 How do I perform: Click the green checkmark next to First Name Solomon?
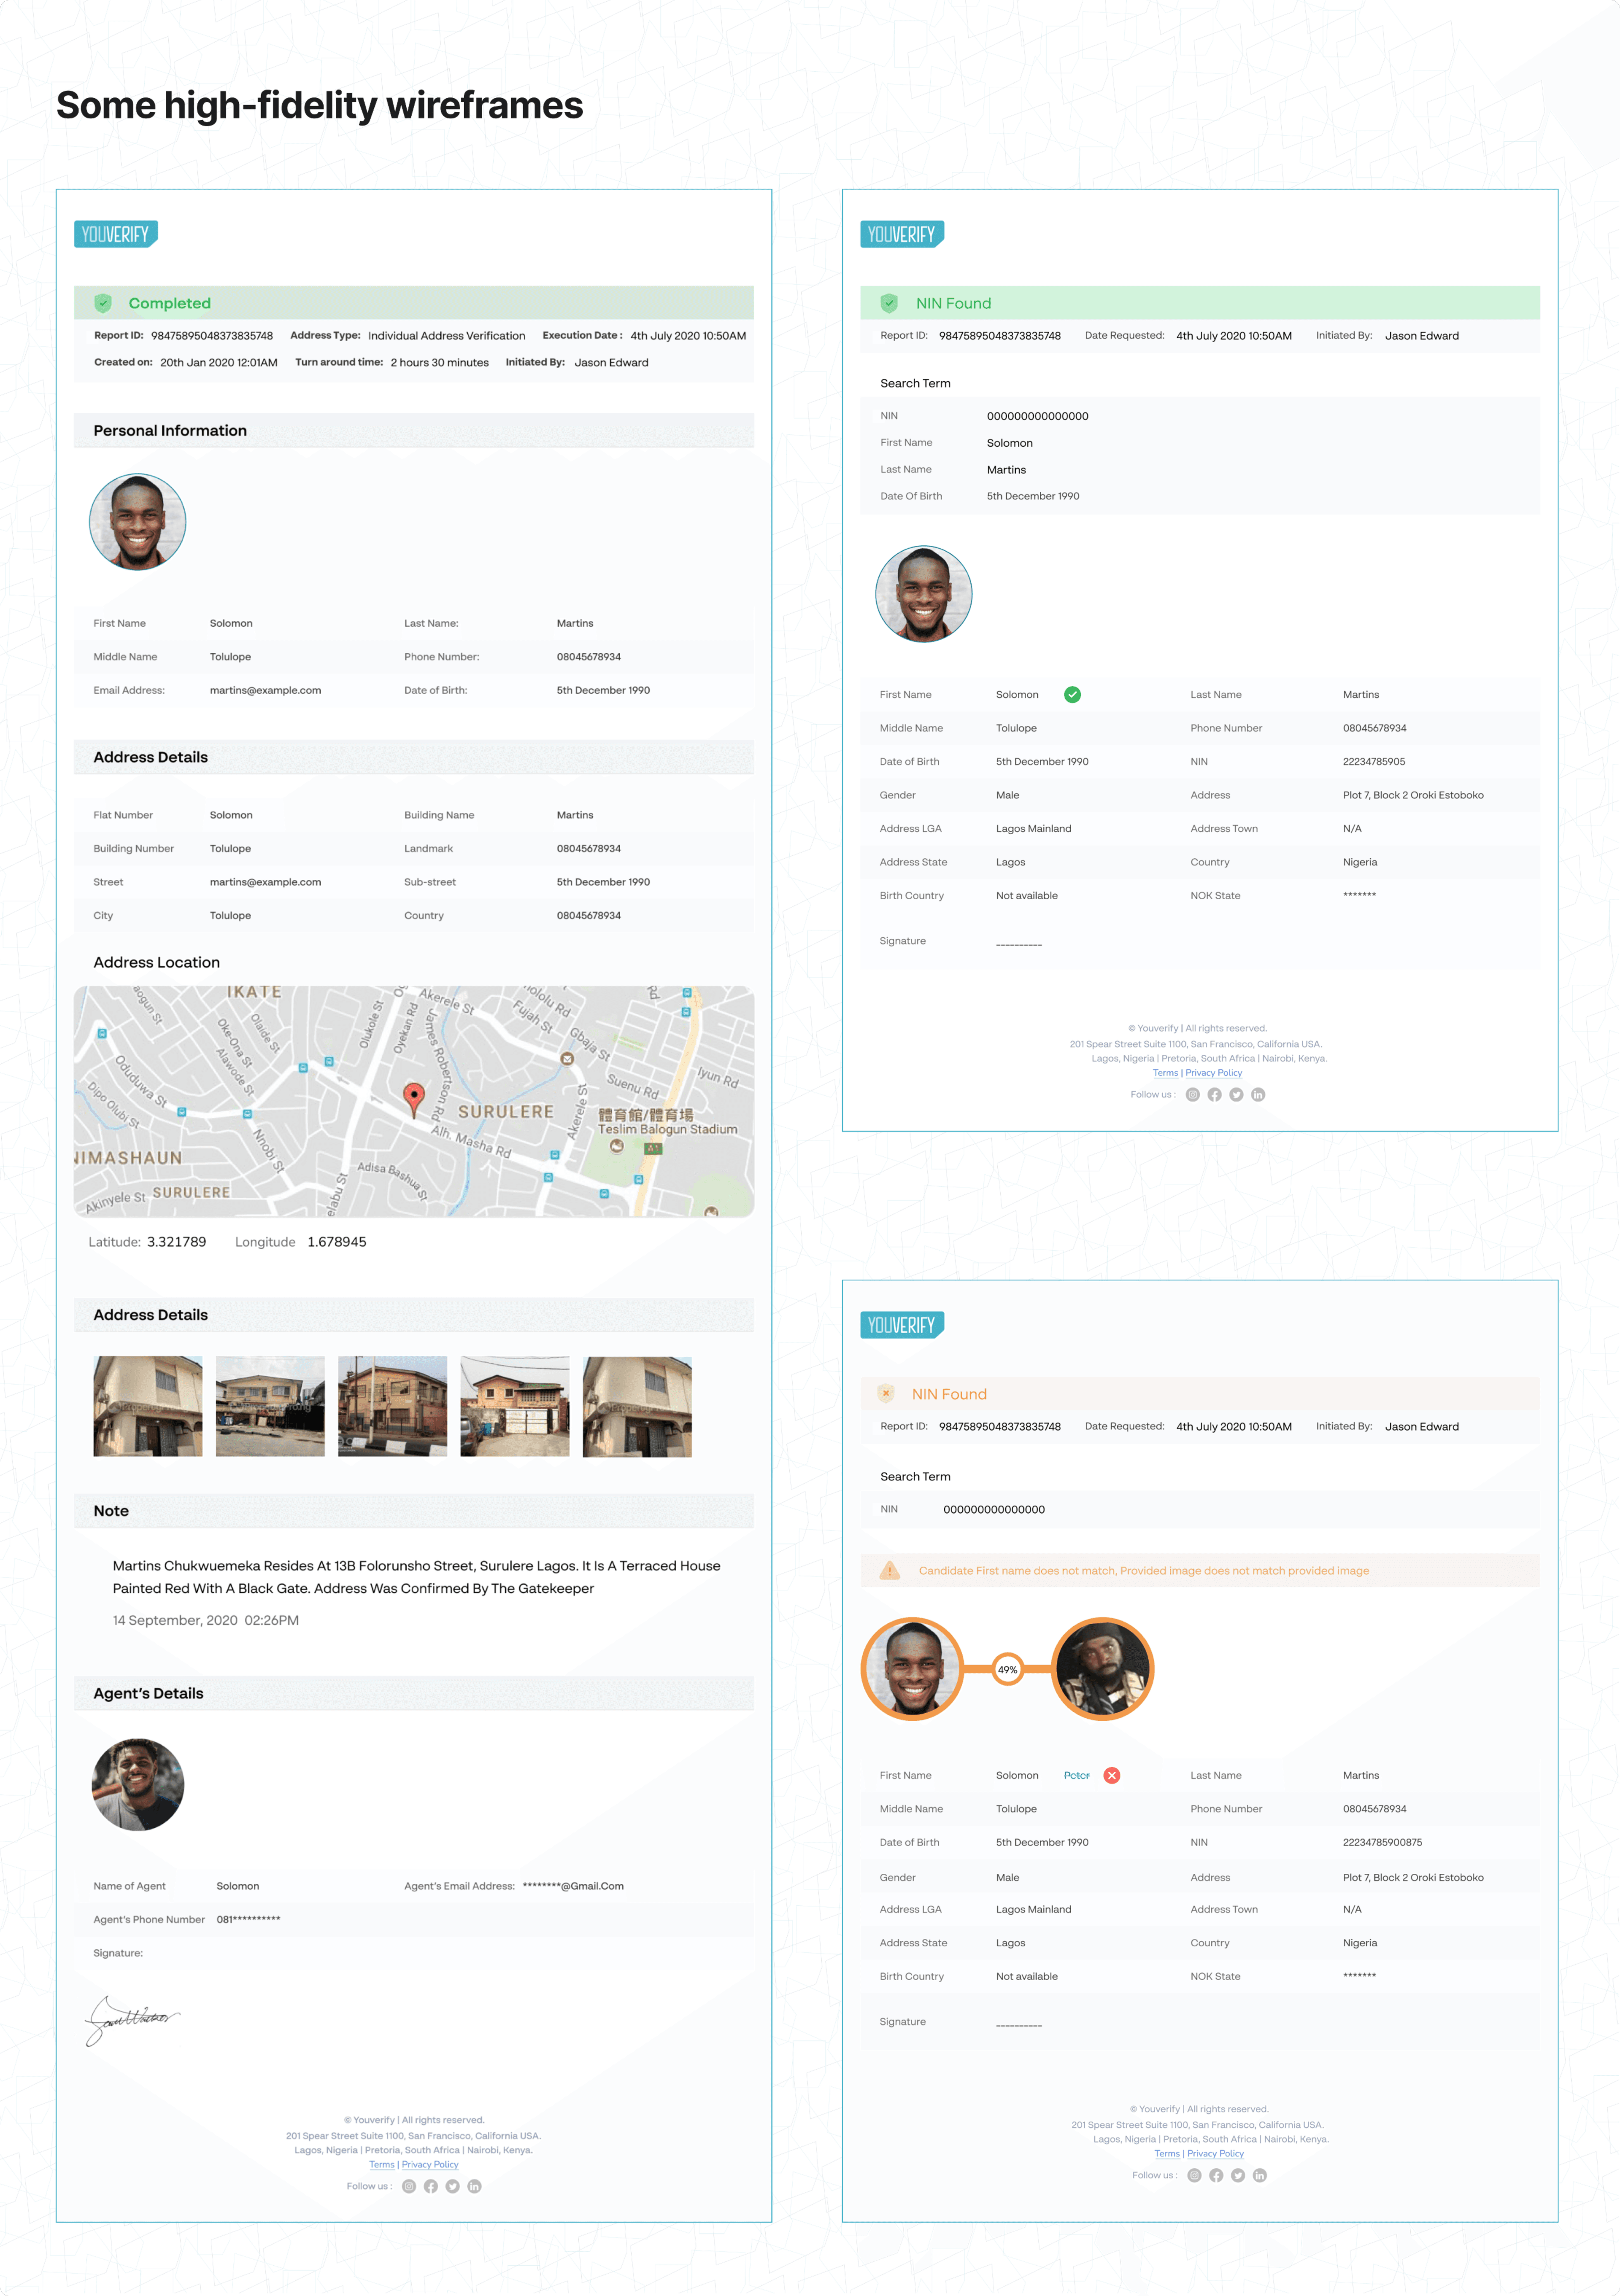[1072, 695]
